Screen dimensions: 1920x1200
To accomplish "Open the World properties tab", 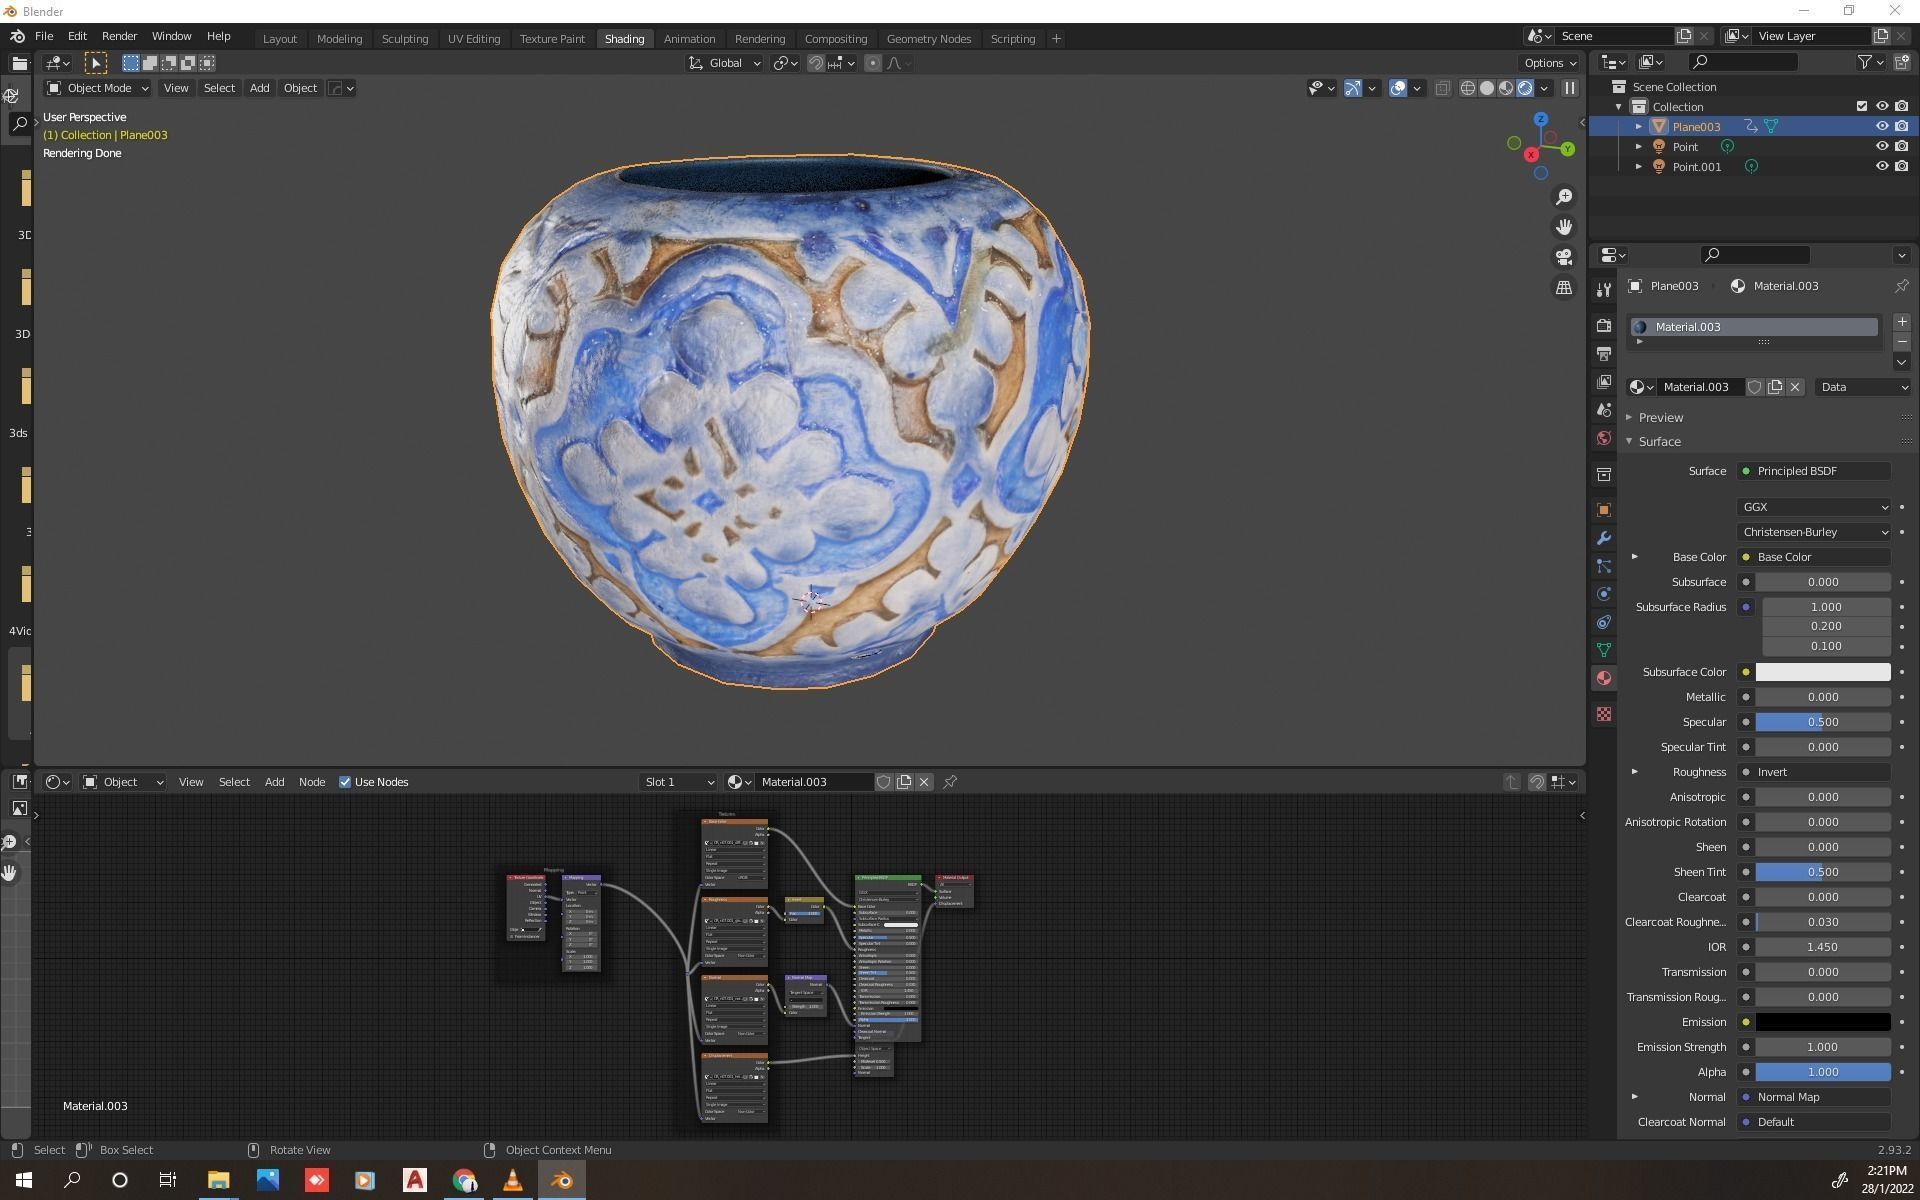I will [x=1604, y=438].
